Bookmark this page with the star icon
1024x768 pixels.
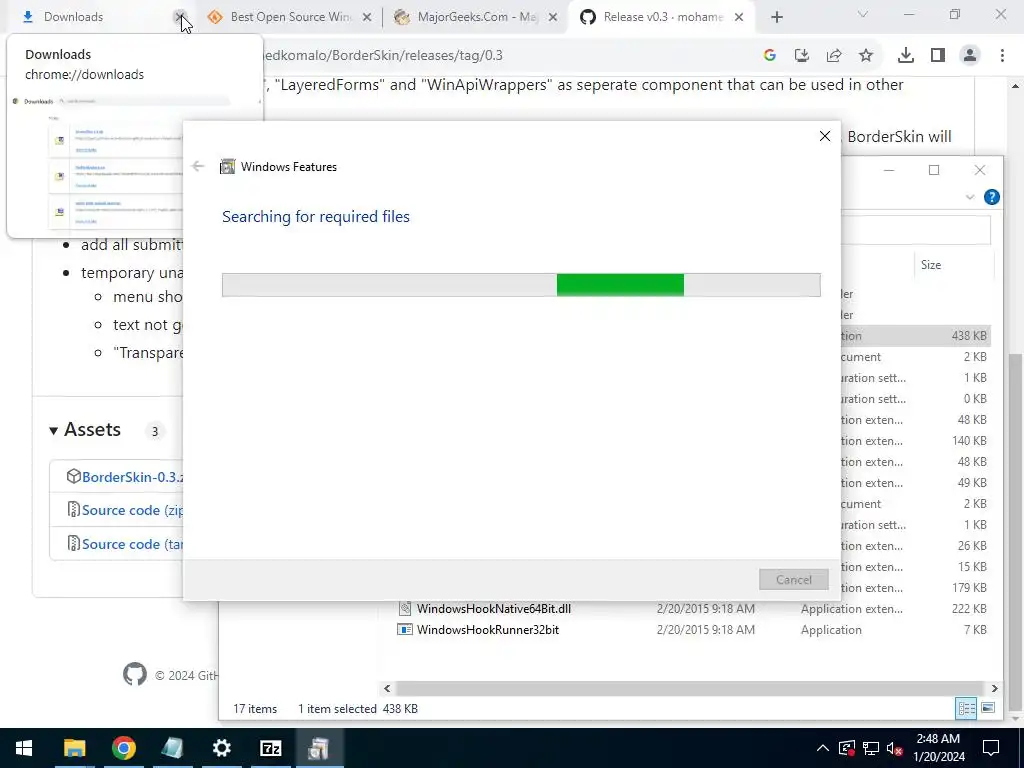click(866, 56)
